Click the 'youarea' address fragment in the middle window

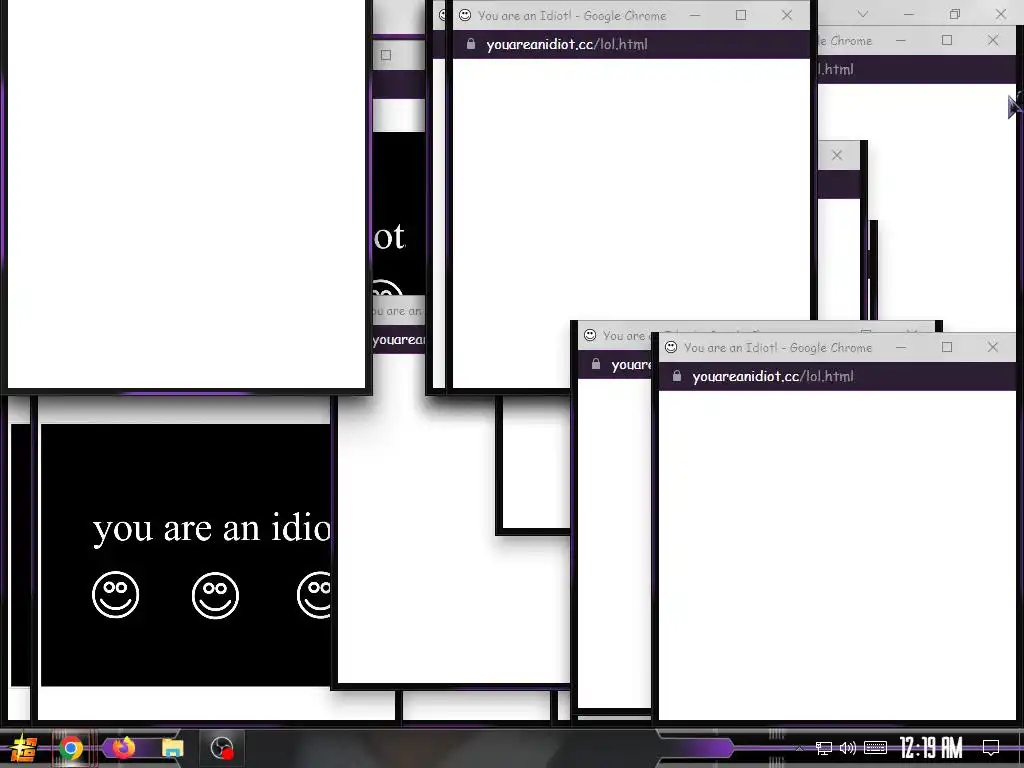point(398,340)
